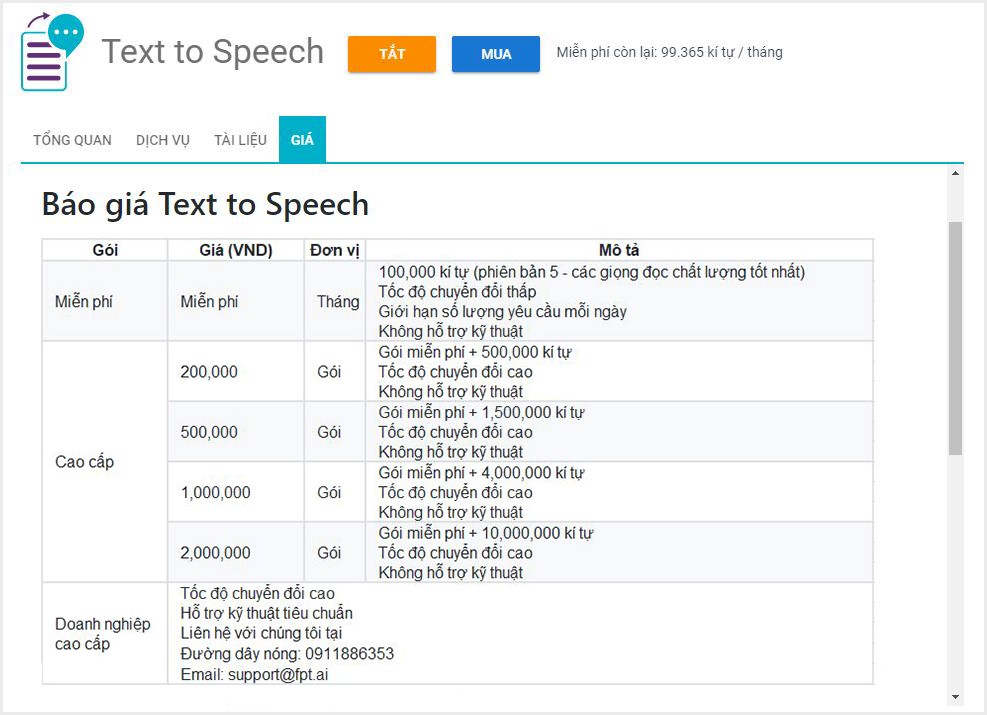Click the 'Text to Speech' header title
This screenshot has width=987, height=715.
pyautogui.click(x=213, y=52)
